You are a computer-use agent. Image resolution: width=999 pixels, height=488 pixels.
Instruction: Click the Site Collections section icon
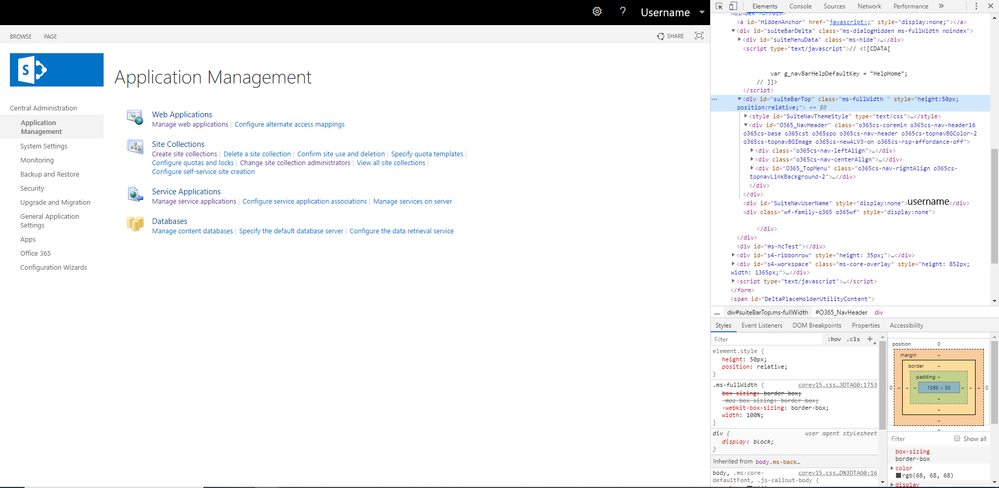(x=134, y=147)
